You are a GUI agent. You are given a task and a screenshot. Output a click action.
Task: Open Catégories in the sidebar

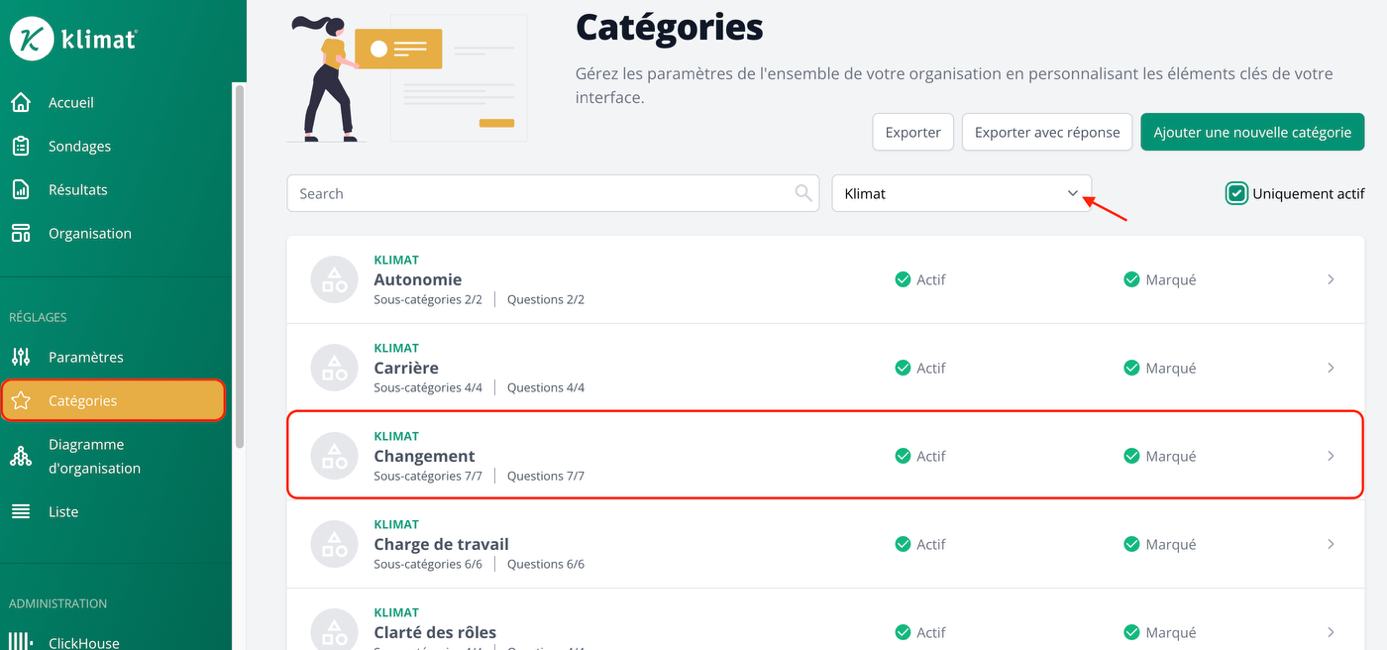click(112, 401)
